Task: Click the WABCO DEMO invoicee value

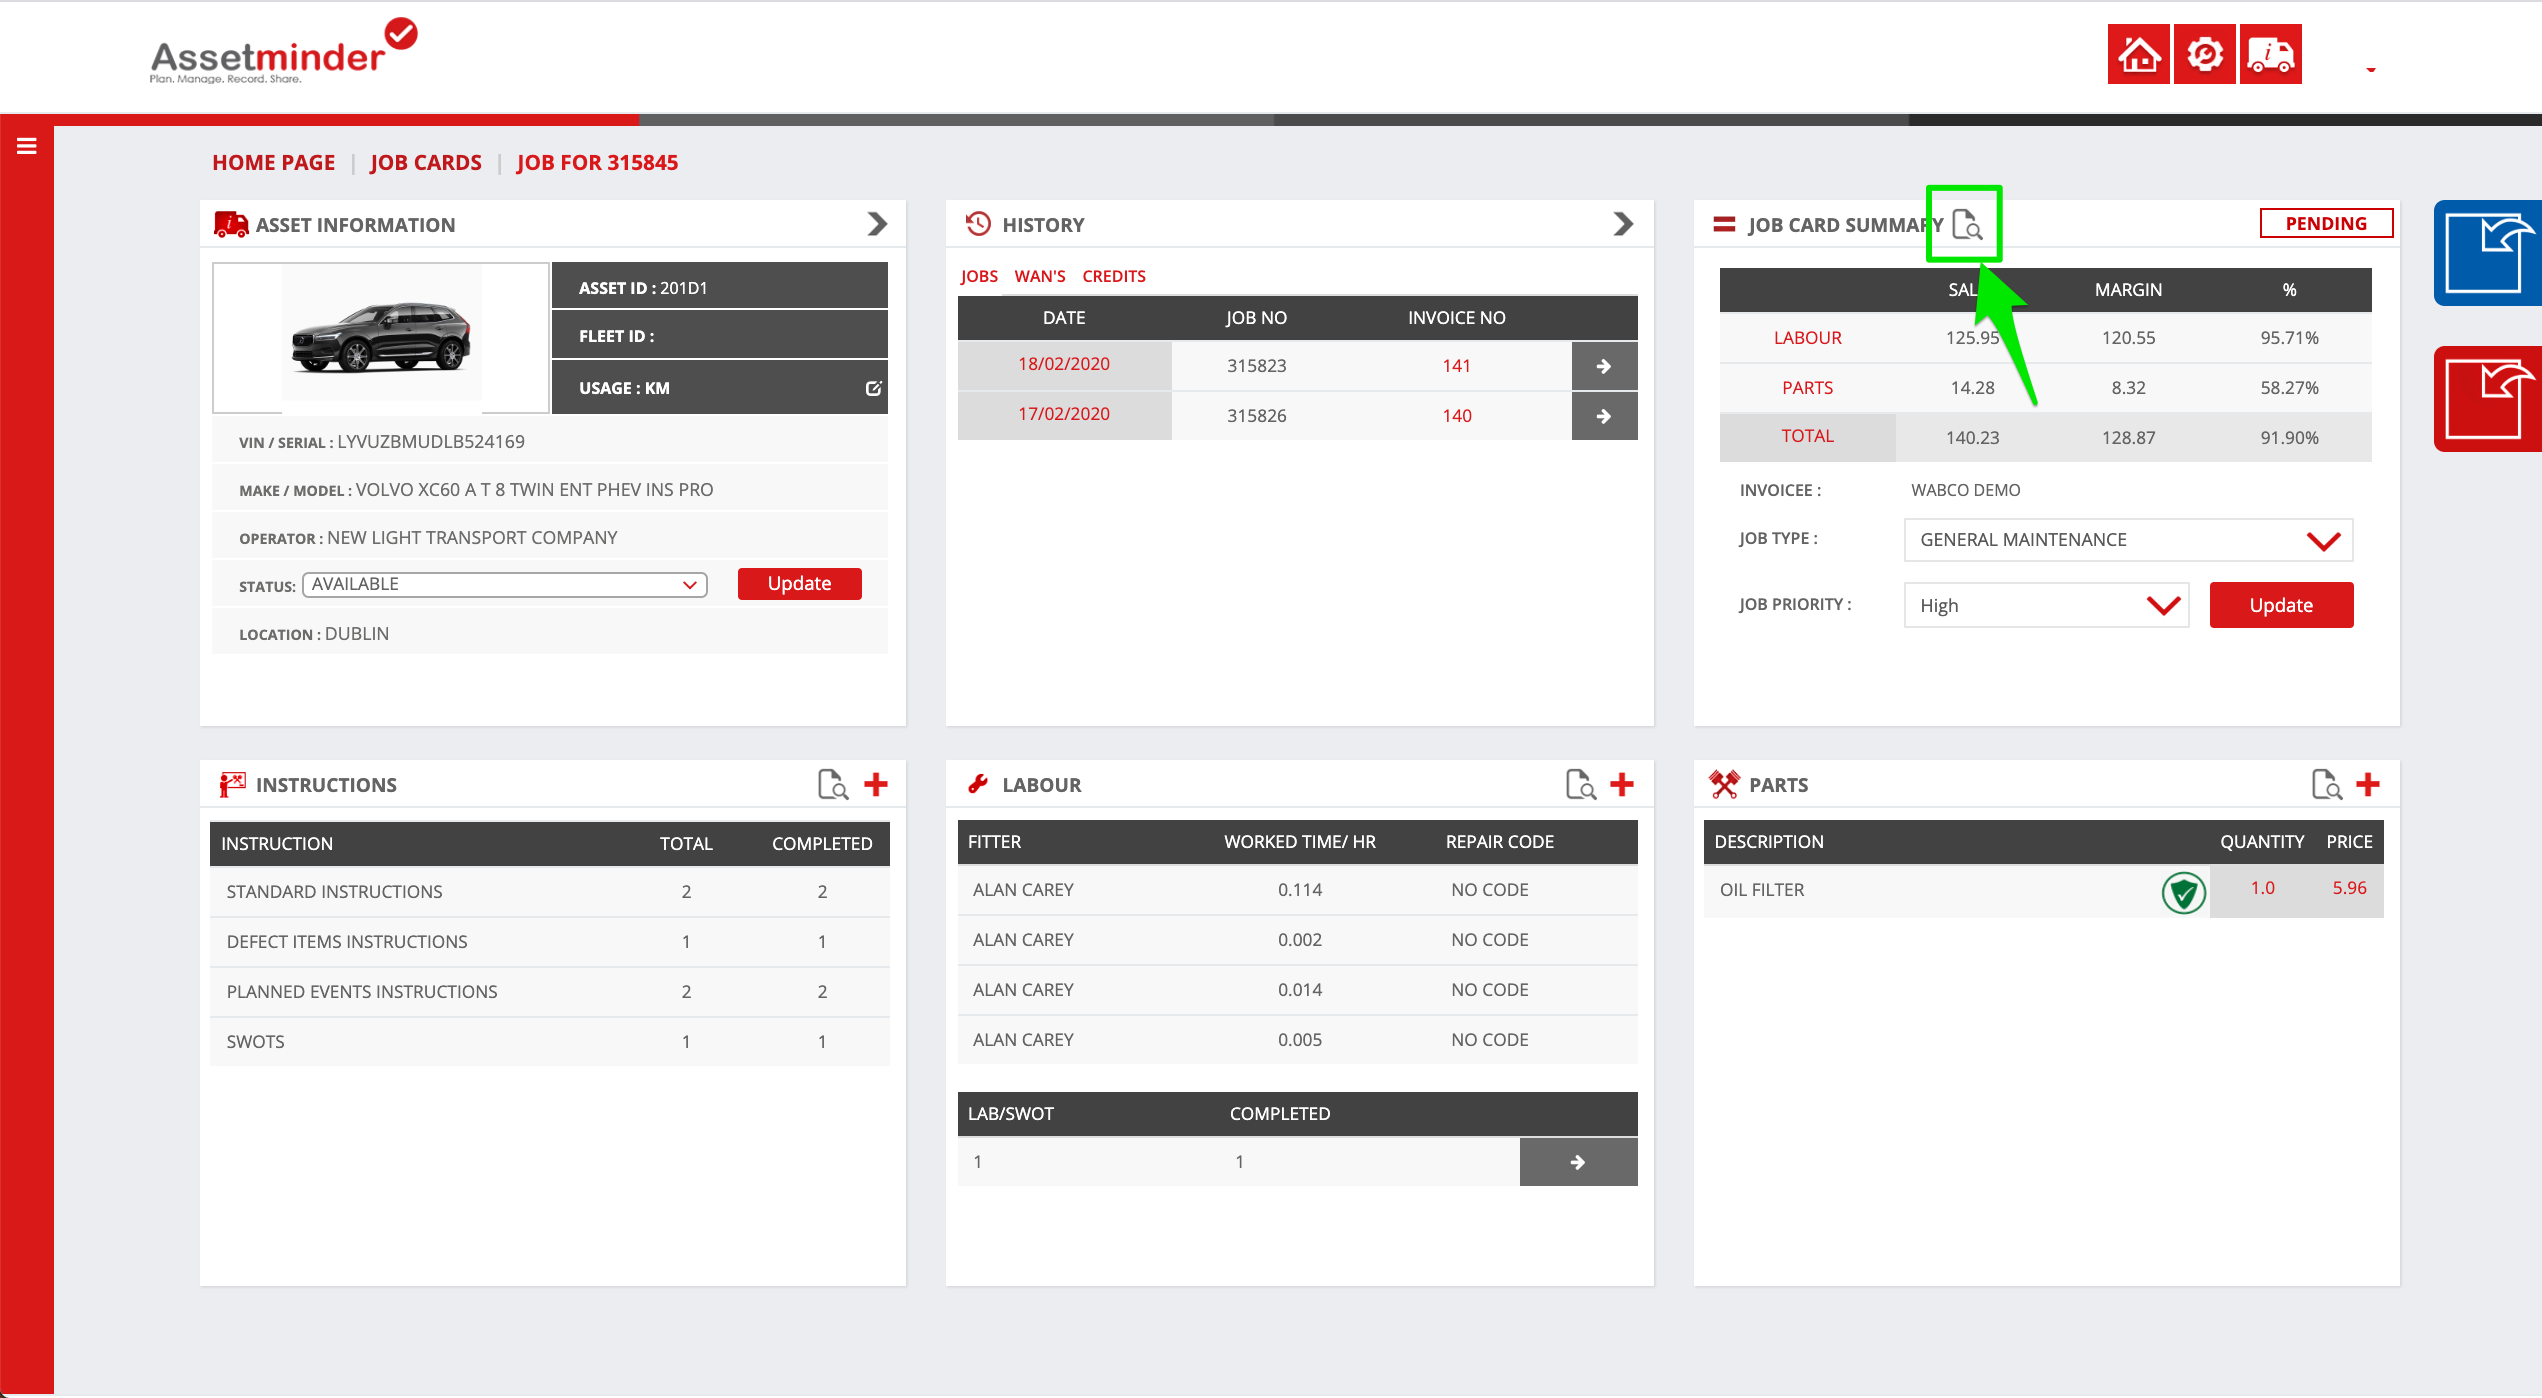Action: 1965,490
